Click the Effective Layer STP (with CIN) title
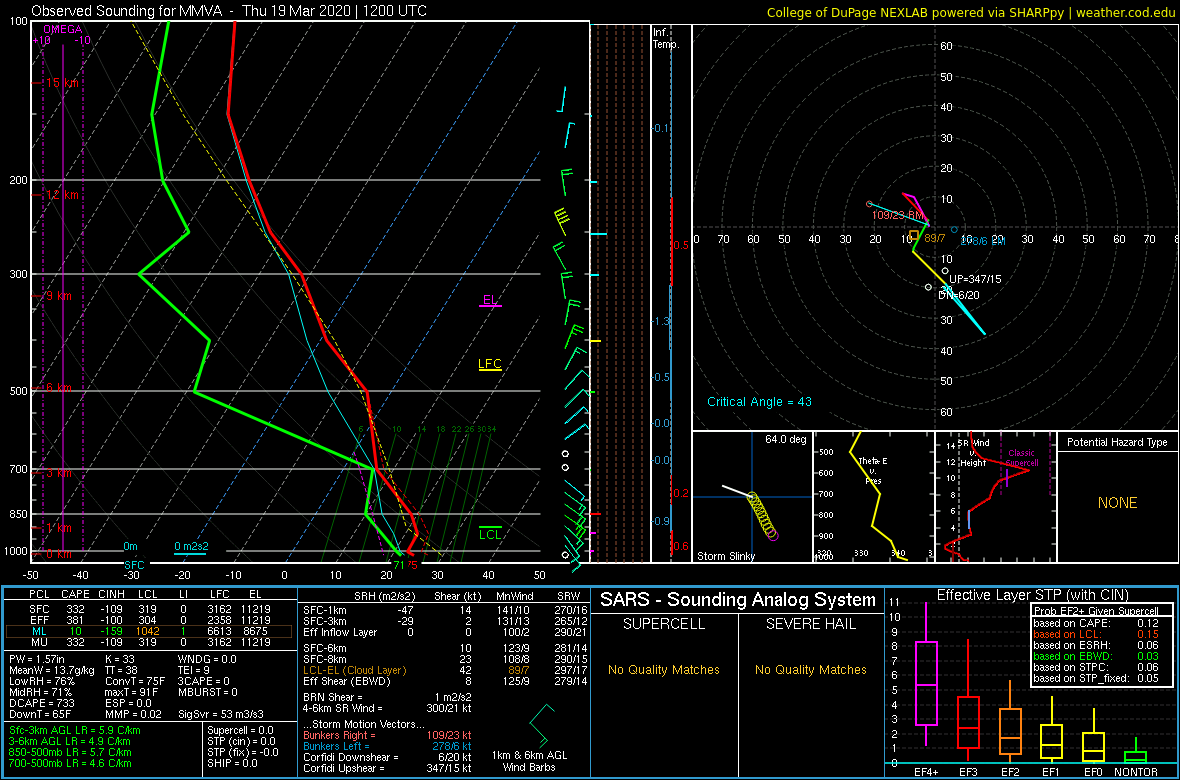This screenshot has width=1180, height=780. click(x=1031, y=596)
